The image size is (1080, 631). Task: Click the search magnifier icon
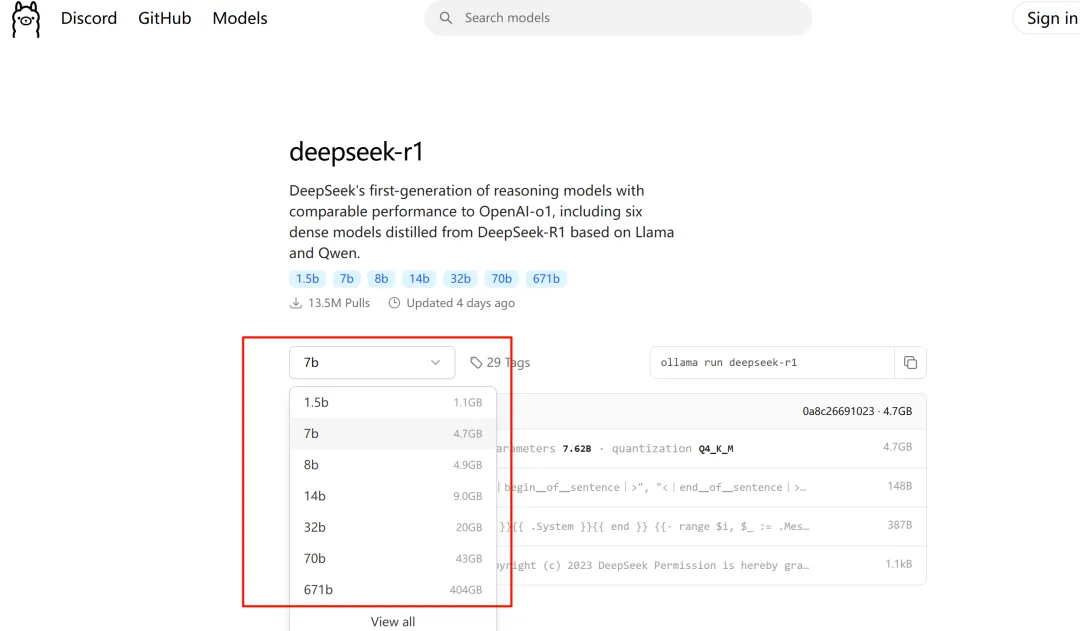[446, 18]
